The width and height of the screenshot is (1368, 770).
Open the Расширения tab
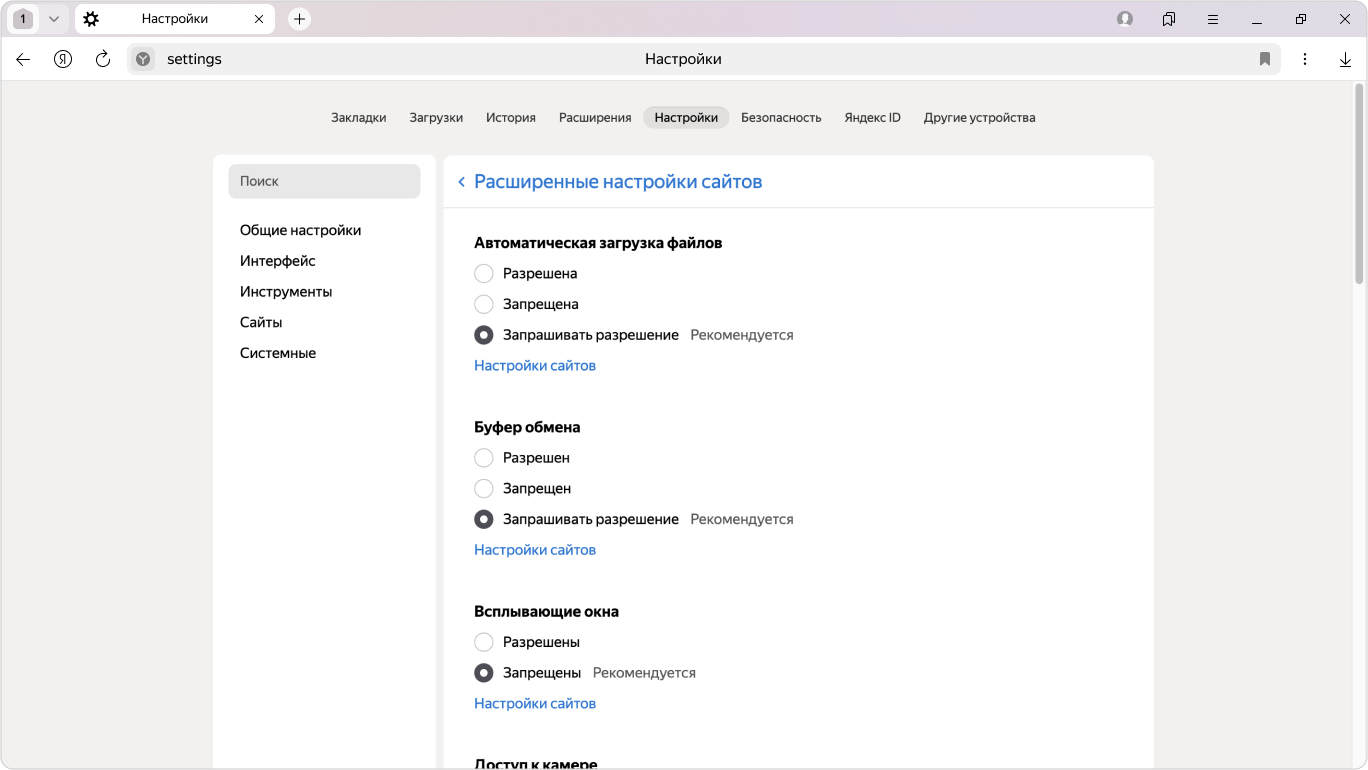pos(595,118)
